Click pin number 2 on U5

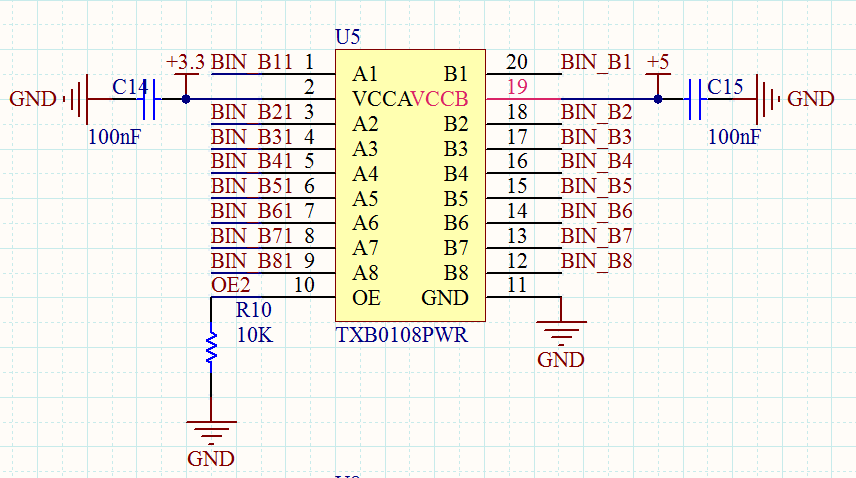(309, 87)
